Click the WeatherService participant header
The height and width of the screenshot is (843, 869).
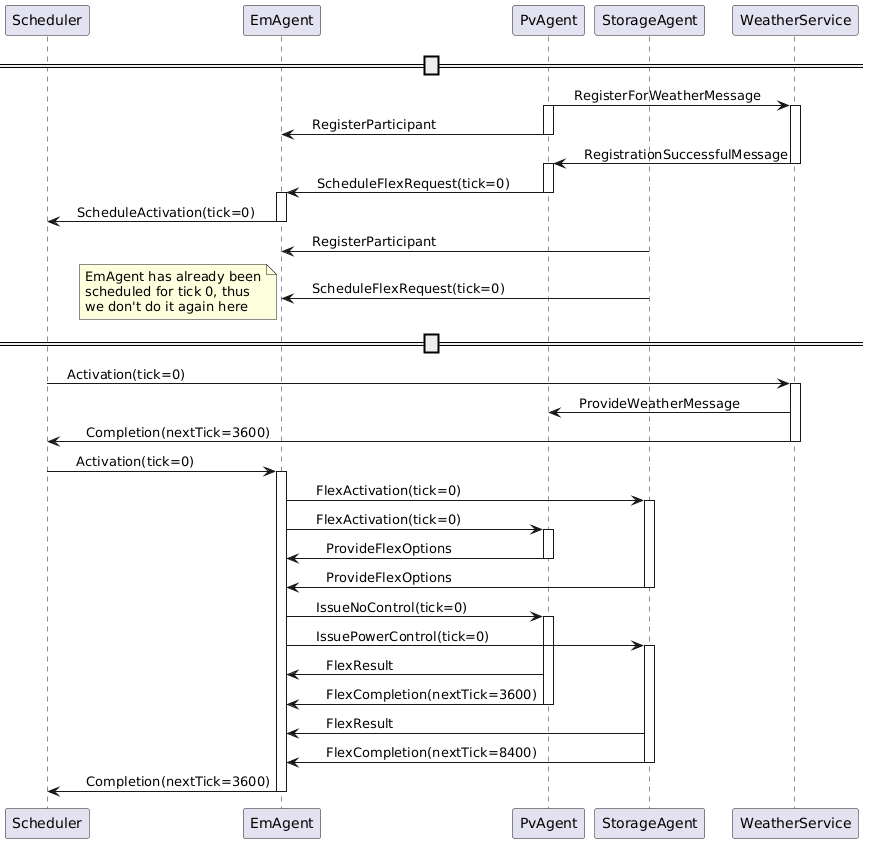coord(794,20)
